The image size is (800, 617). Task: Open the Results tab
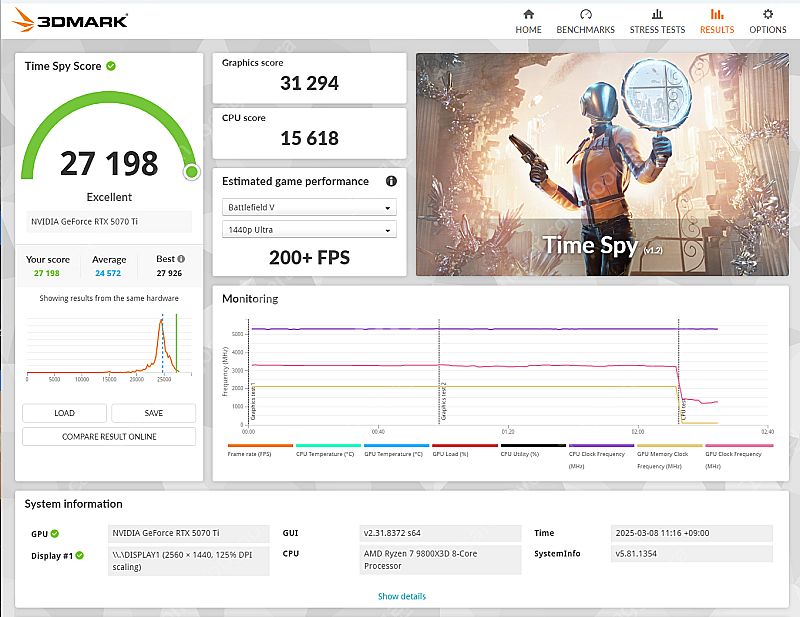(x=717, y=21)
